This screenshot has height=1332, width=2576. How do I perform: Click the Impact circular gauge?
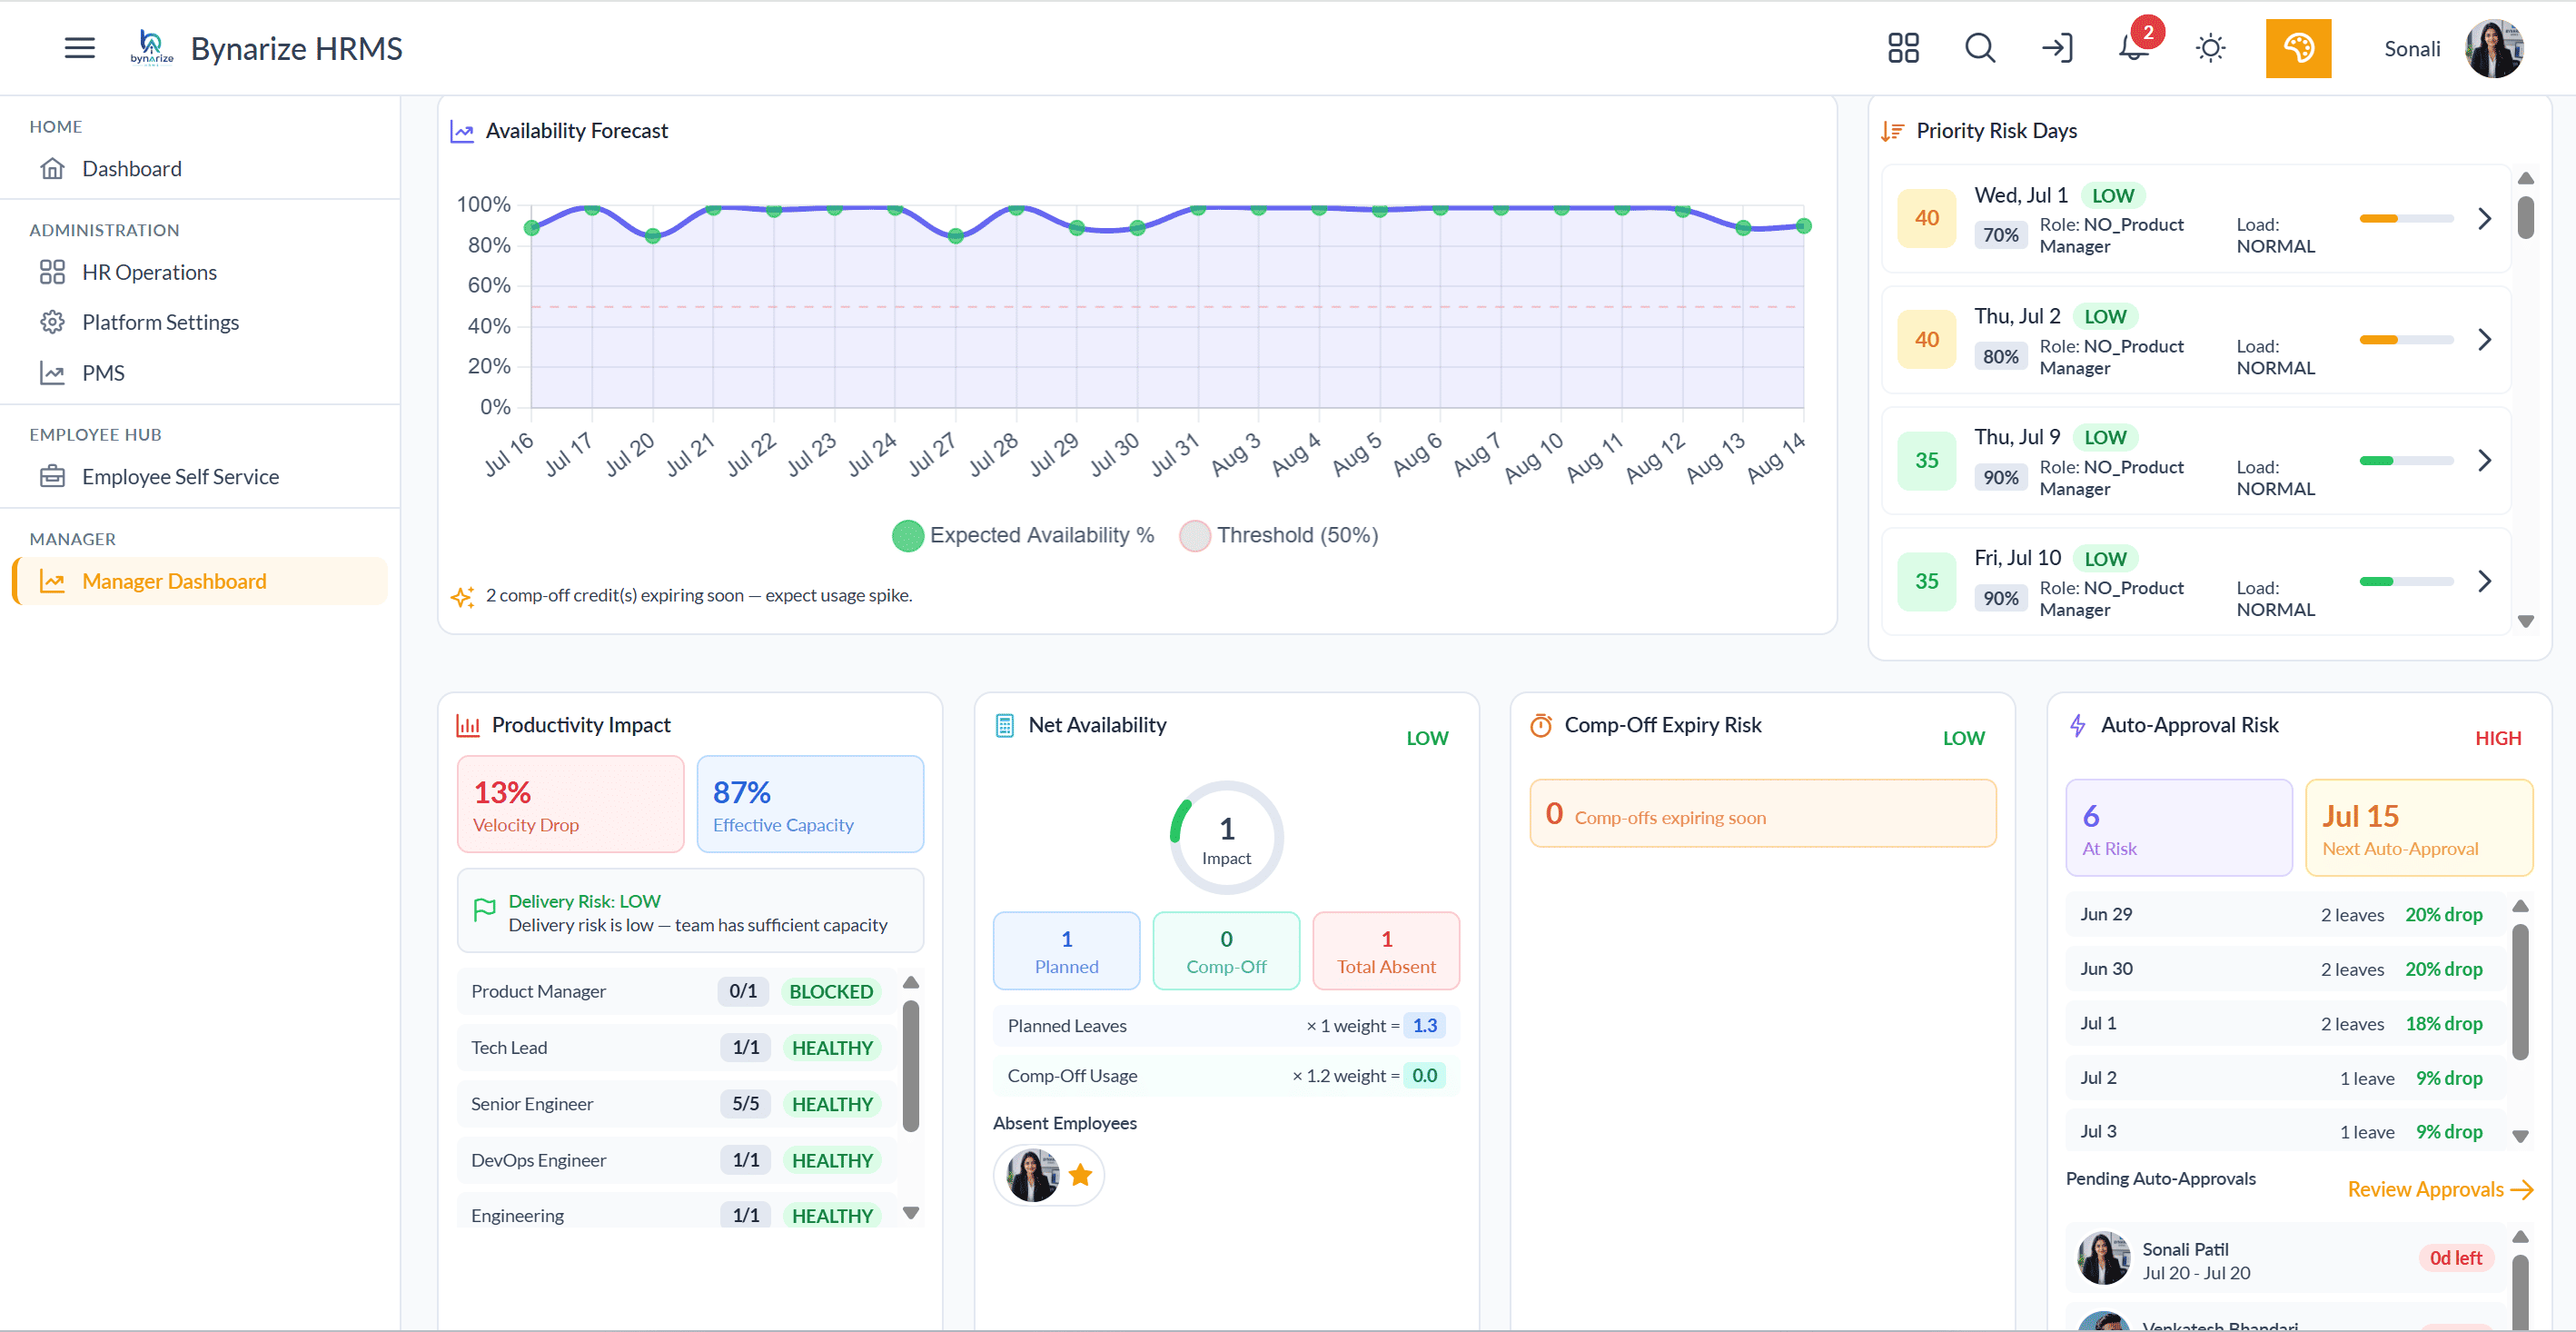1226,837
